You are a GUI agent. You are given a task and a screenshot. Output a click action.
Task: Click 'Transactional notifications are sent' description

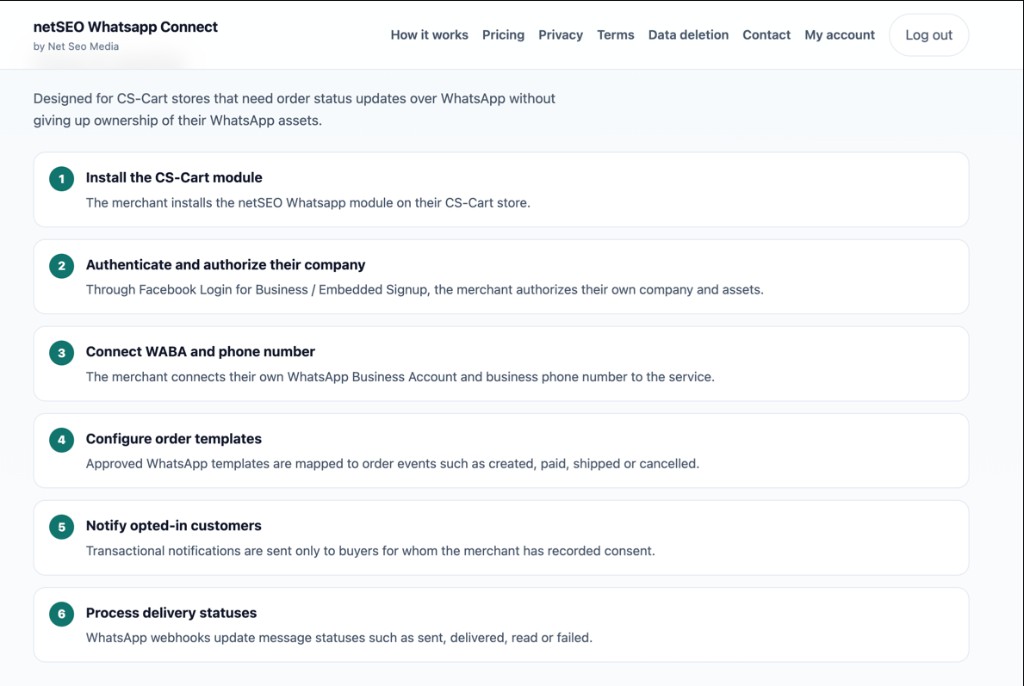(370, 551)
